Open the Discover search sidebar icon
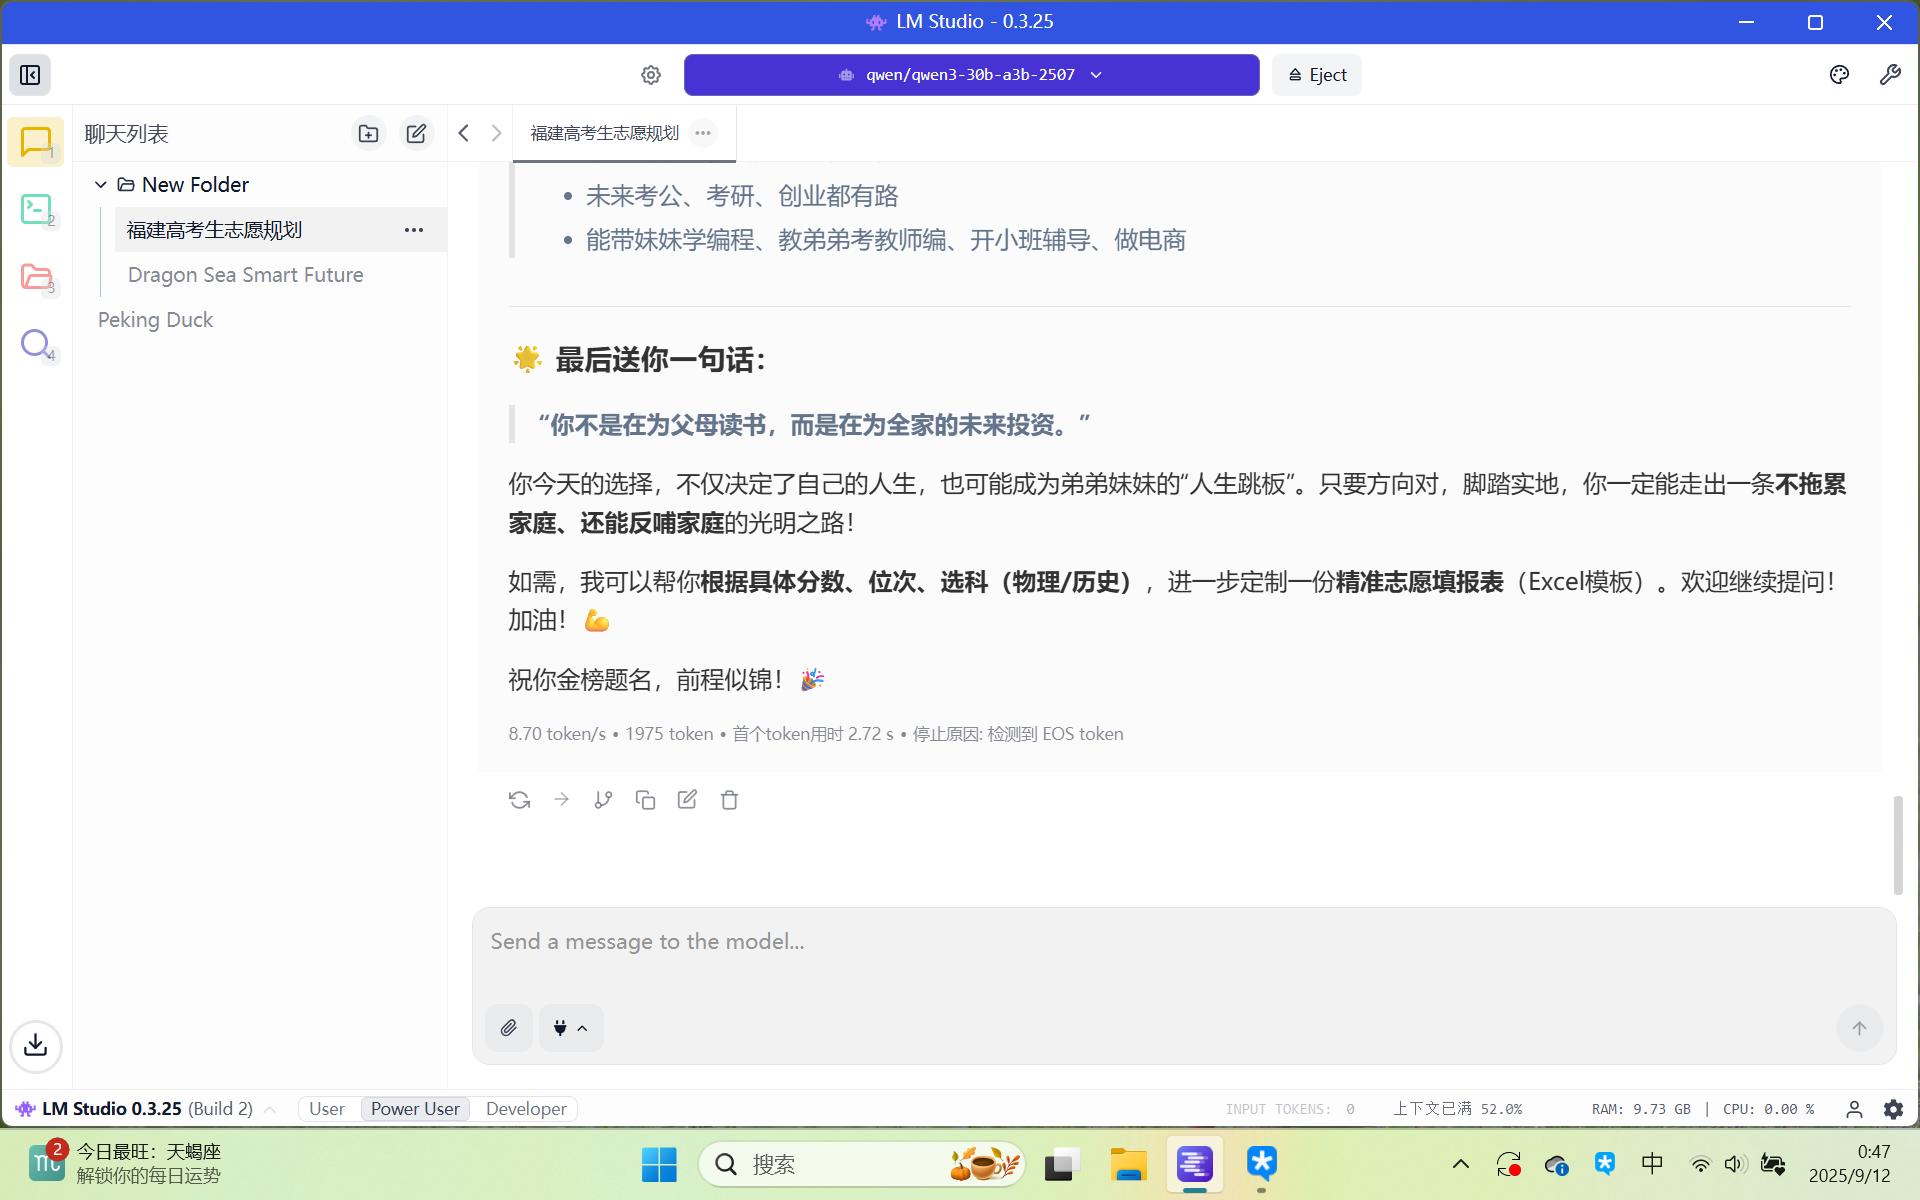Viewport: 1920px width, 1200px height. tap(36, 344)
